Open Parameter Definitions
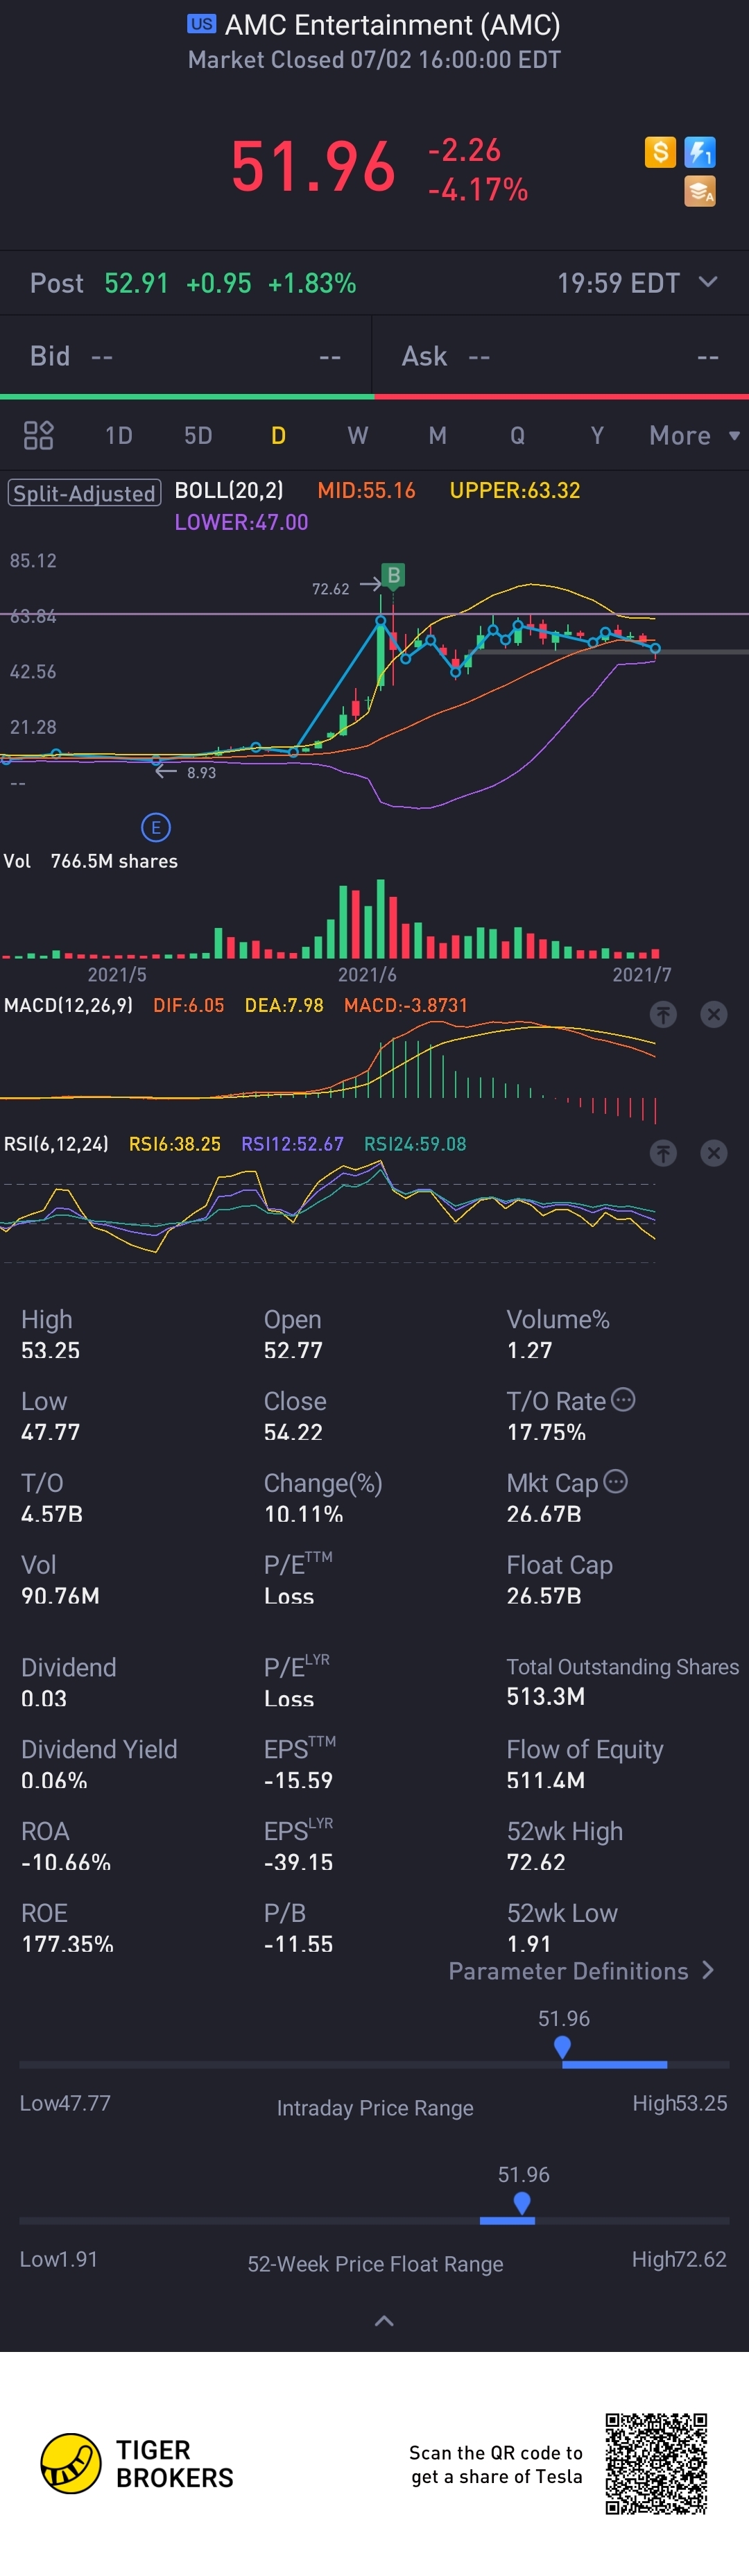This screenshot has width=749, height=2576. click(581, 1971)
